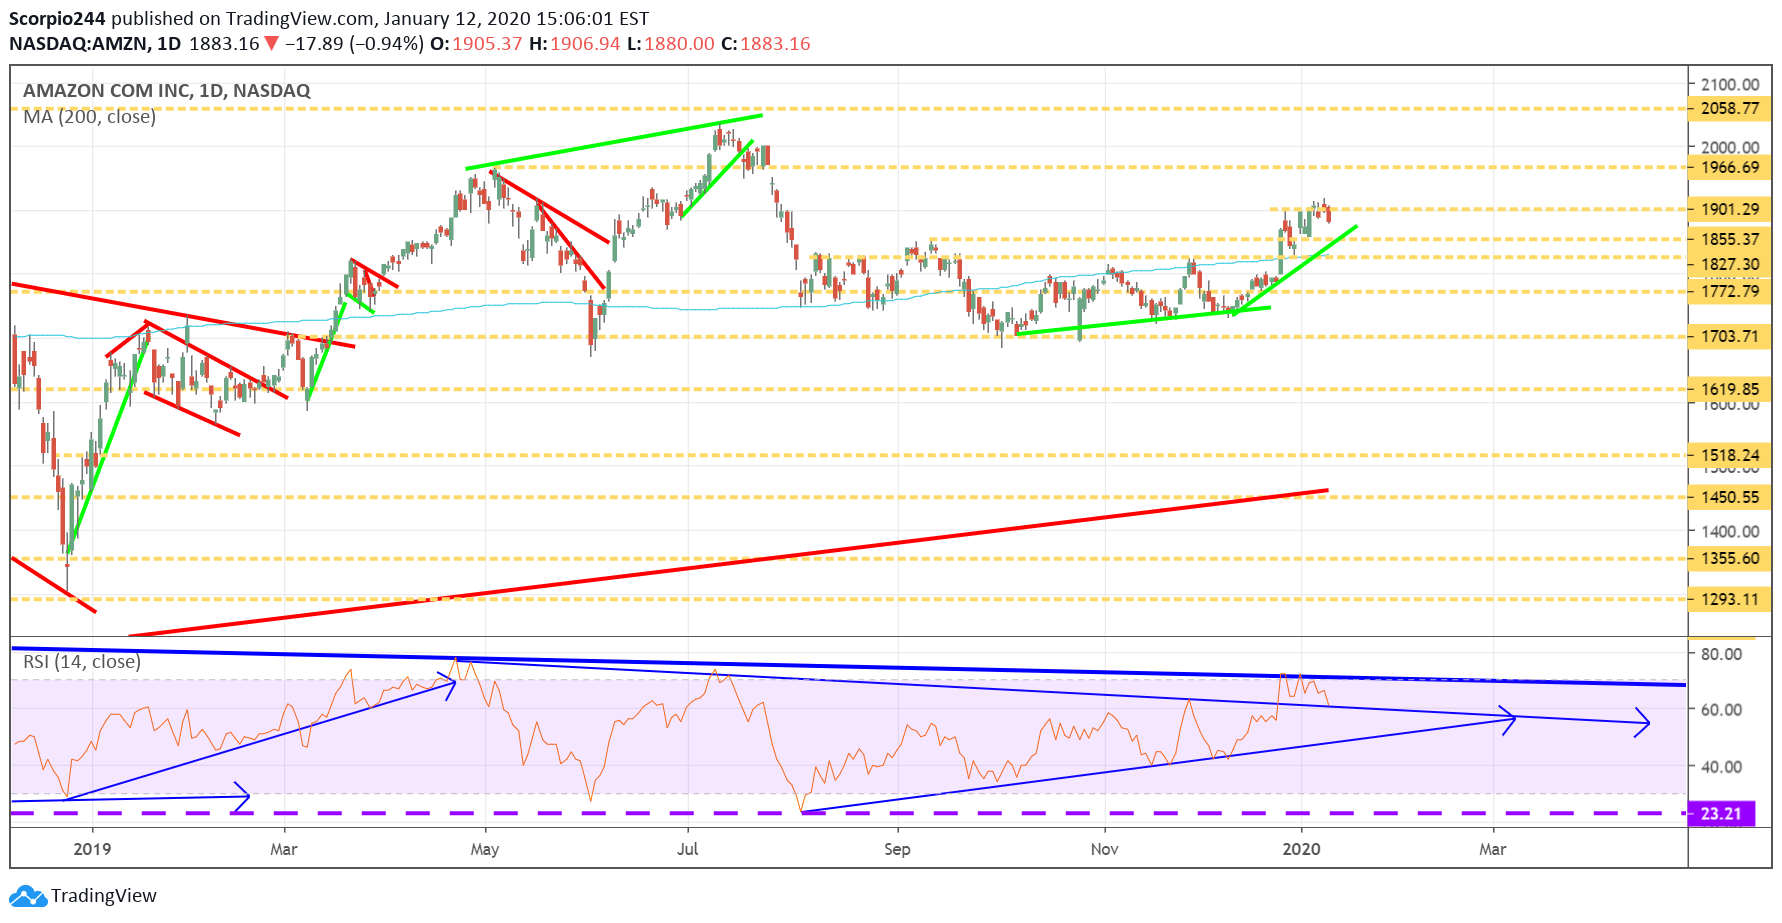
Task: Click the AMAZON COM INC, 1D, NASDAQ title
Action: [167, 91]
